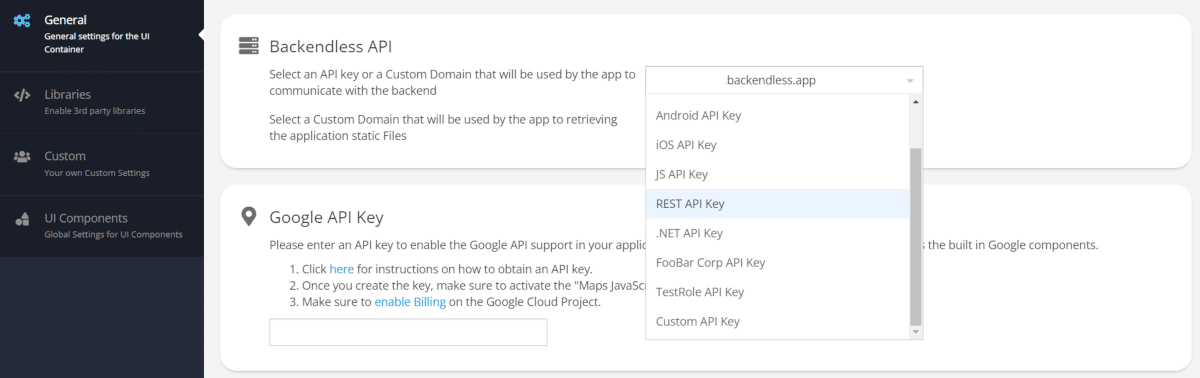Follow the 'here' instructions link

point(341,269)
